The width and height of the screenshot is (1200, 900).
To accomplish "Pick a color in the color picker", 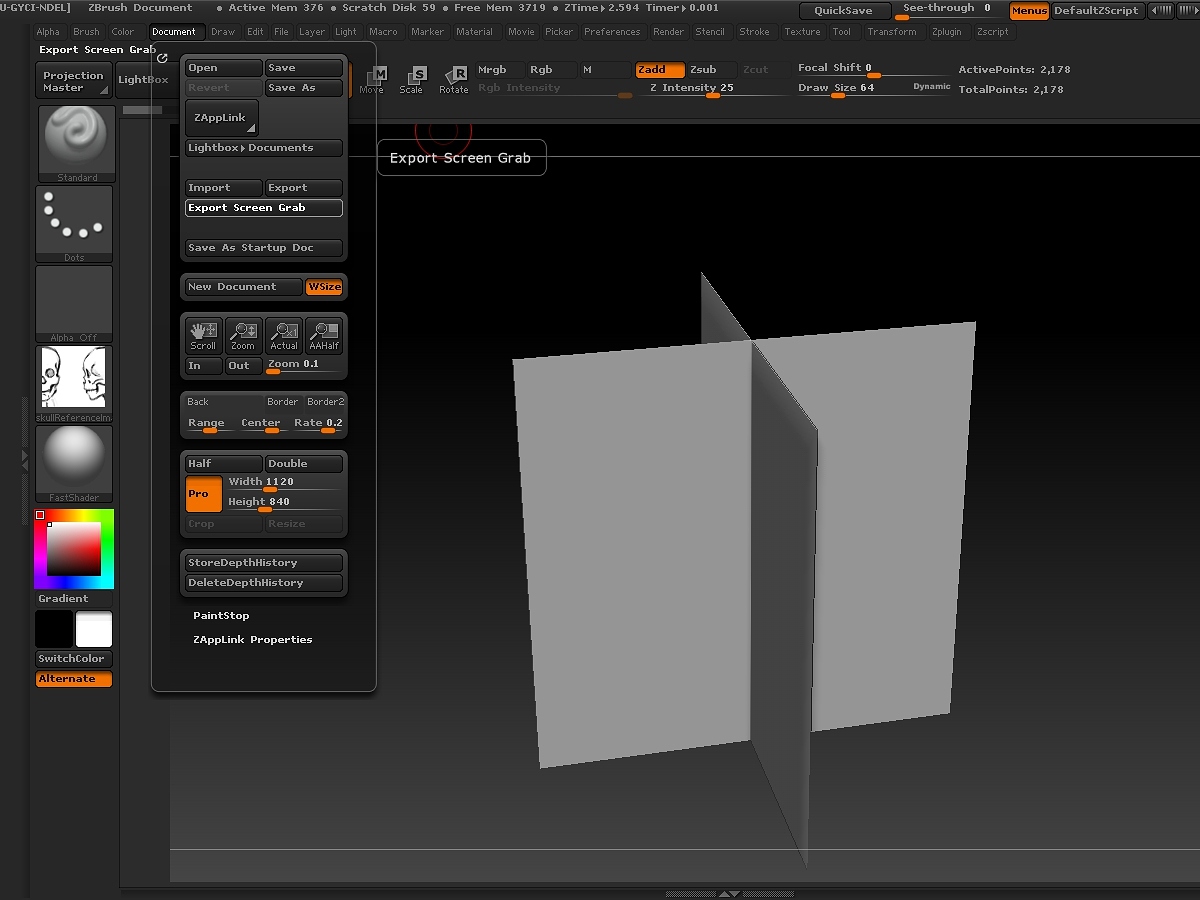I will [74, 548].
